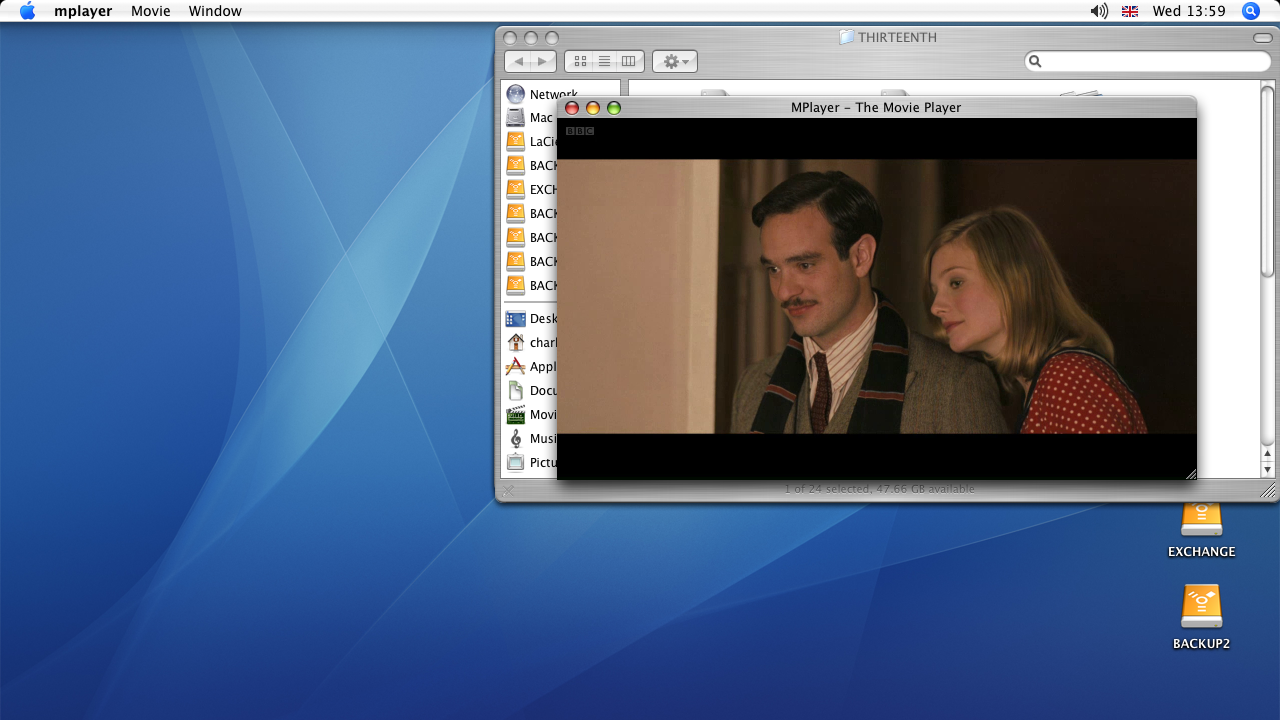The image size is (1280, 720).
Task: Zoom the MPlayer window with green button
Action: [614, 108]
